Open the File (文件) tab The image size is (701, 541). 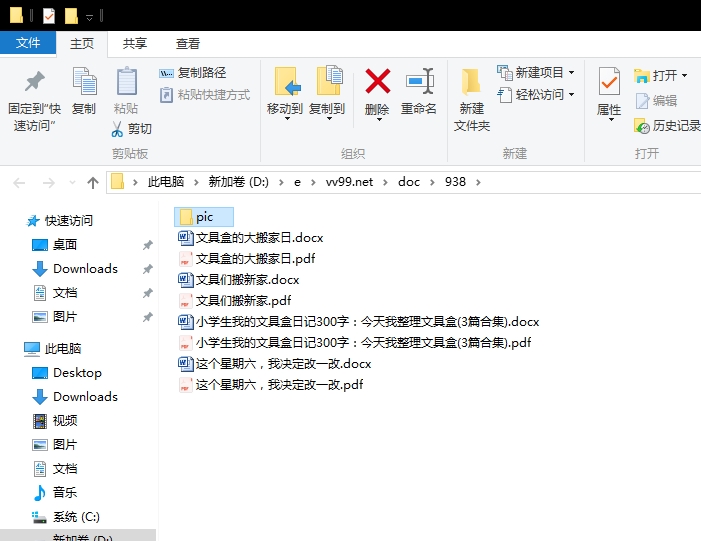(28, 42)
